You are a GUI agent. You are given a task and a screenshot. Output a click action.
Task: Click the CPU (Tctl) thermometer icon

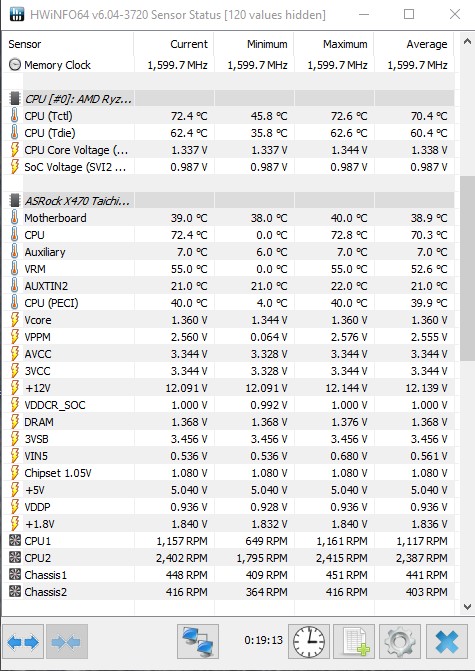pos(15,116)
